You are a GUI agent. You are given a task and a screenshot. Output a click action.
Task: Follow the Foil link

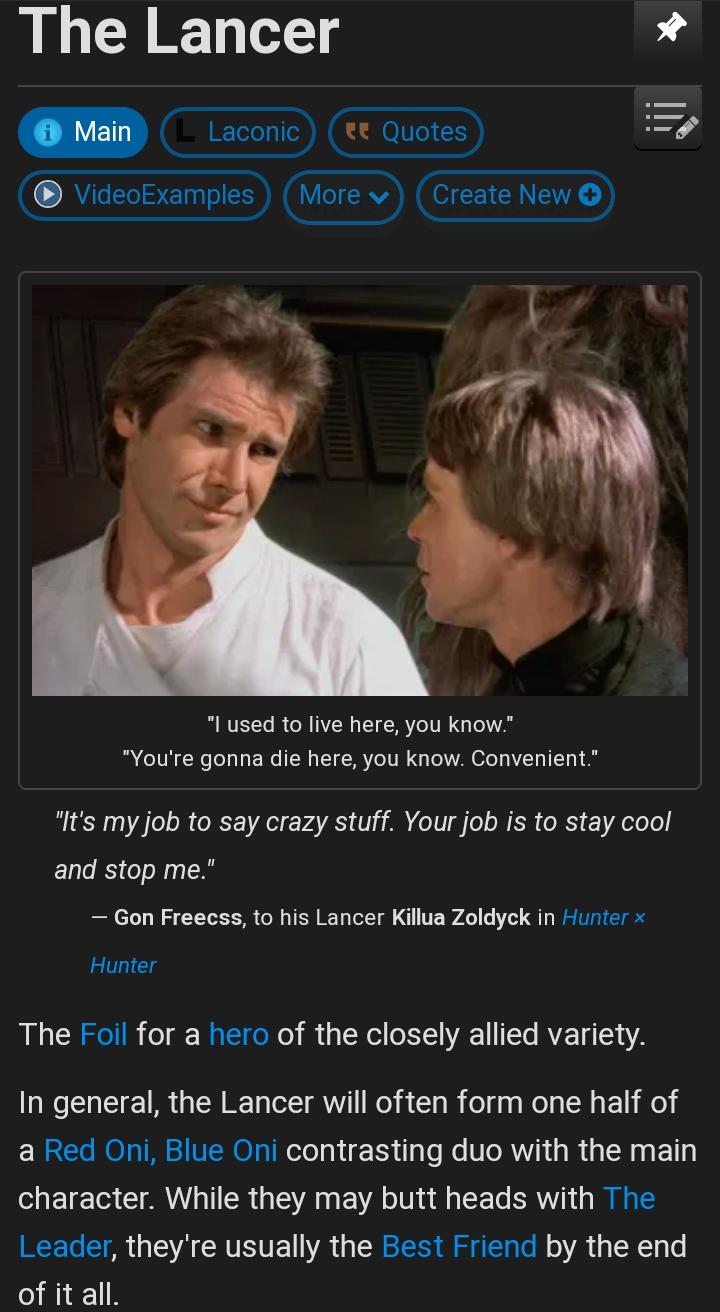tap(103, 1034)
